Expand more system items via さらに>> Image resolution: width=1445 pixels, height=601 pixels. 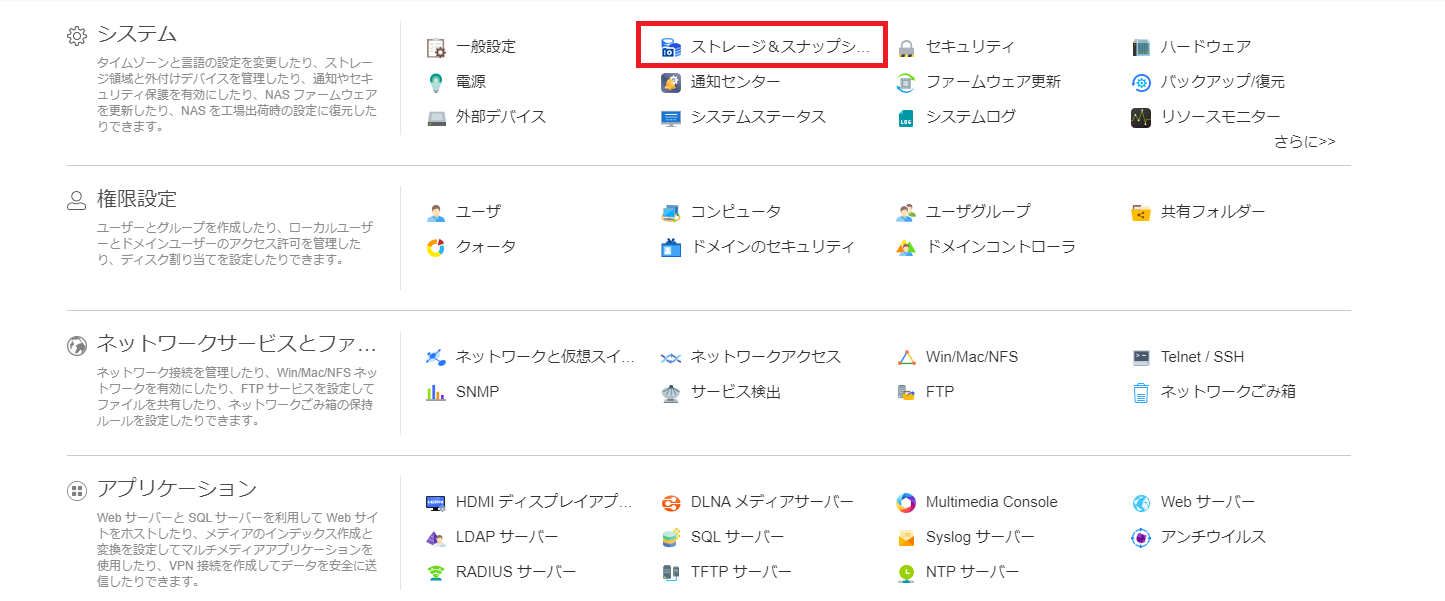(1304, 142)
